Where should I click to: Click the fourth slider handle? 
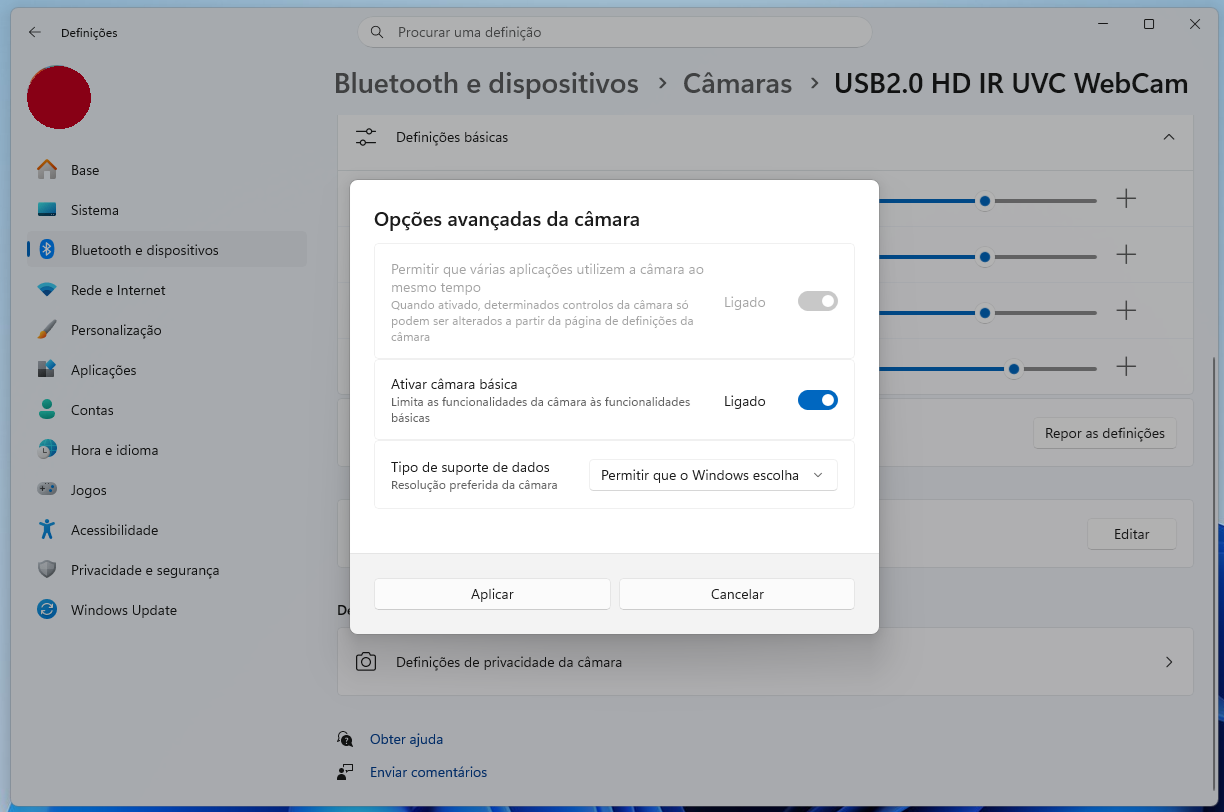[x=1014, y=369]
